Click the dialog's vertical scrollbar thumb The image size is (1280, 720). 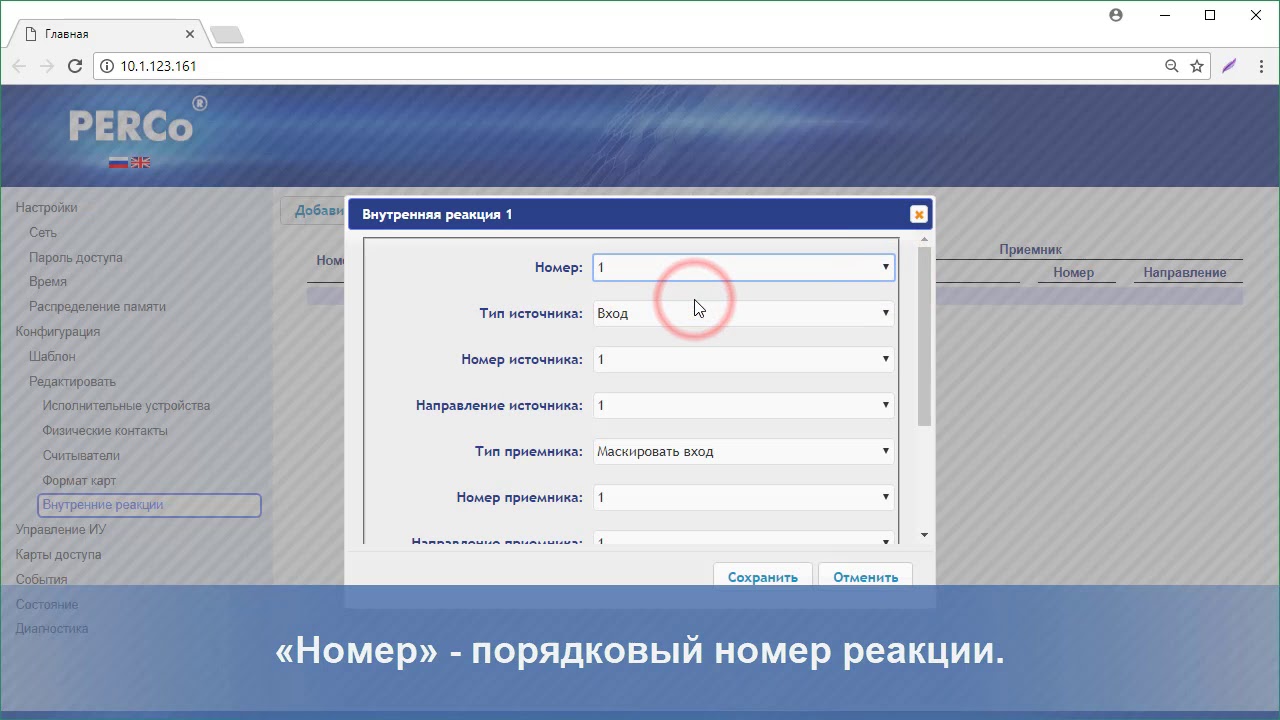[924, 336]
